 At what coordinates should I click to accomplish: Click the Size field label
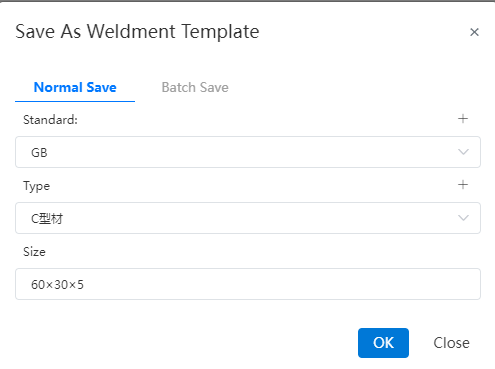[34, 252]
